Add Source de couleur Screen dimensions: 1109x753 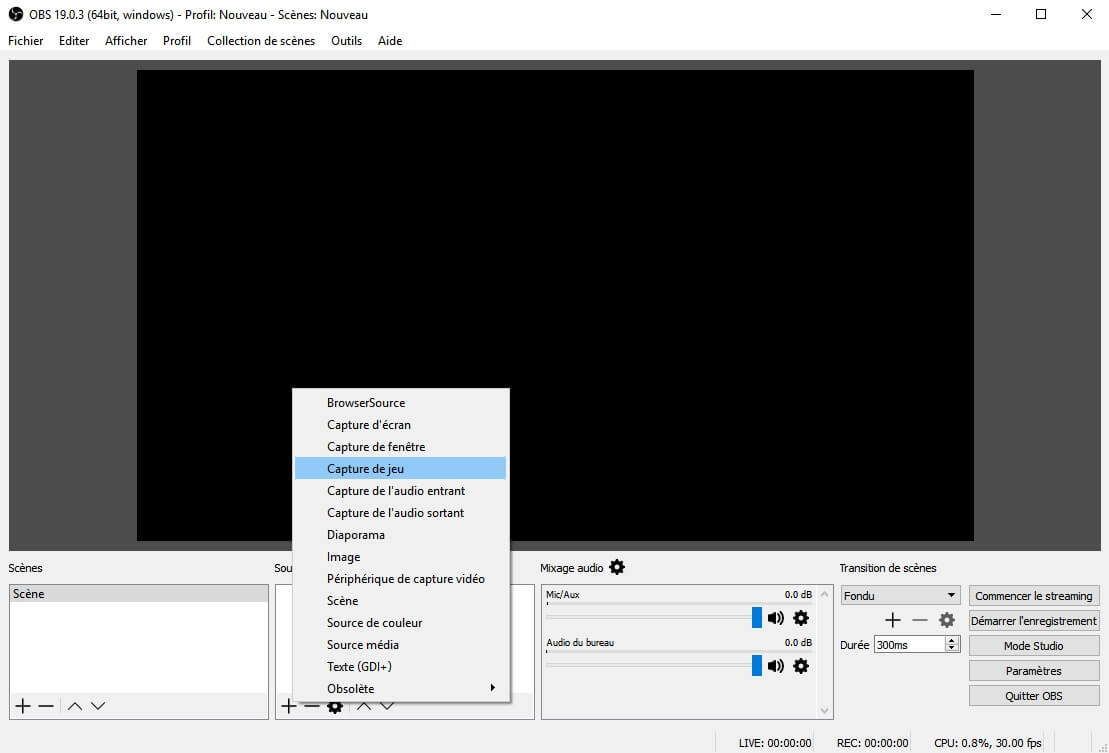pyautogui.click(x=400, y=622)
